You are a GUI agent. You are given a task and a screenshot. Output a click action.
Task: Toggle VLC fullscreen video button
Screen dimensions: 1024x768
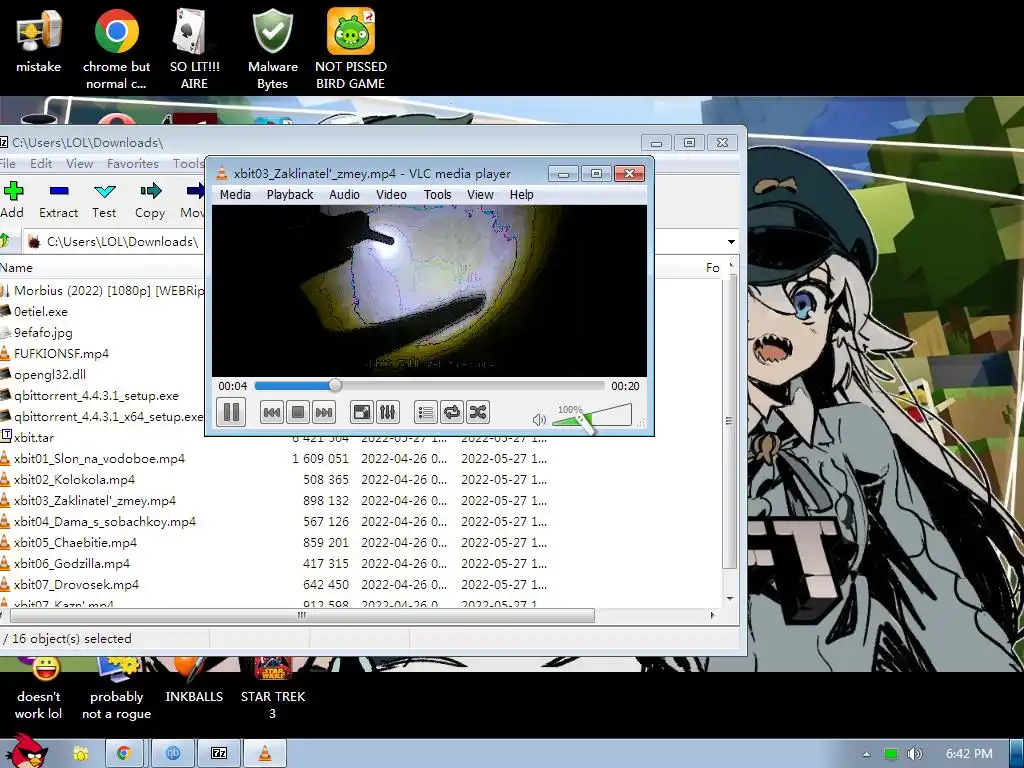tap(361, 412)
